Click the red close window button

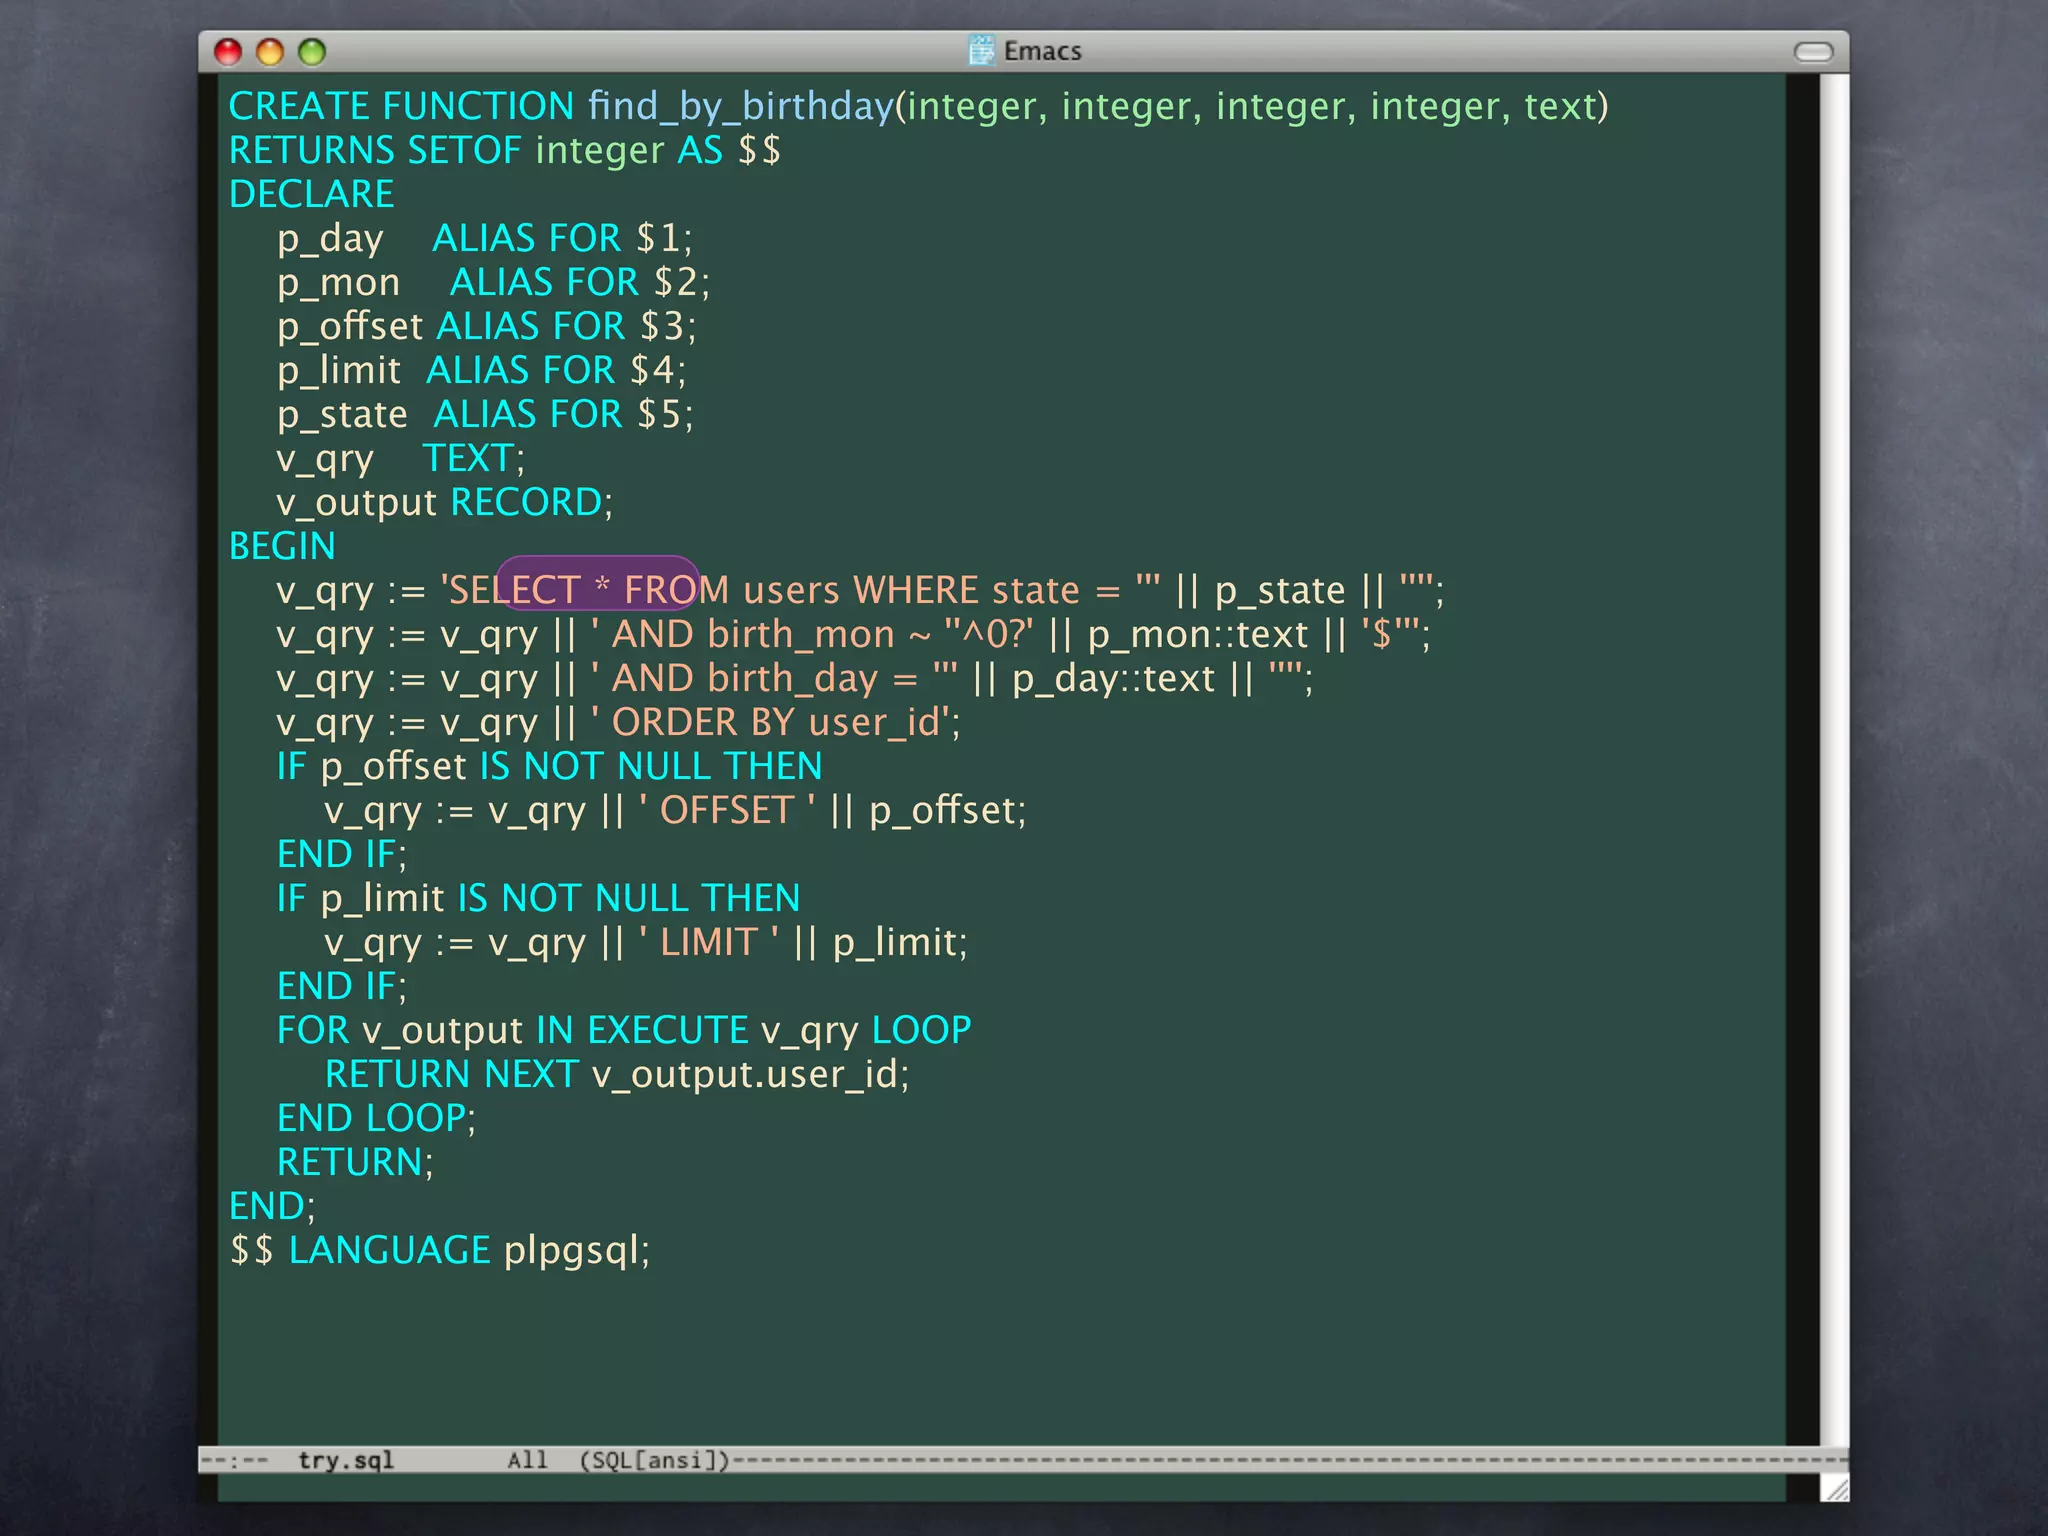tap(228, 52)
